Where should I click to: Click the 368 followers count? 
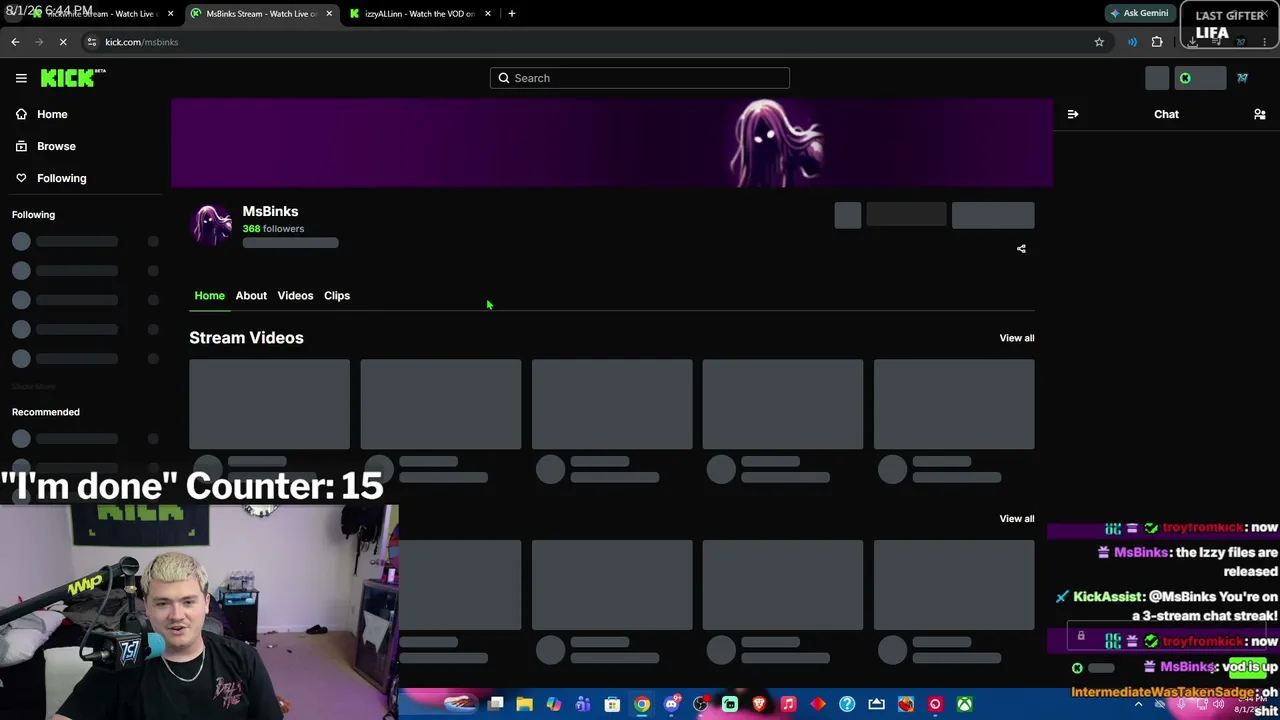pos(273,229)
